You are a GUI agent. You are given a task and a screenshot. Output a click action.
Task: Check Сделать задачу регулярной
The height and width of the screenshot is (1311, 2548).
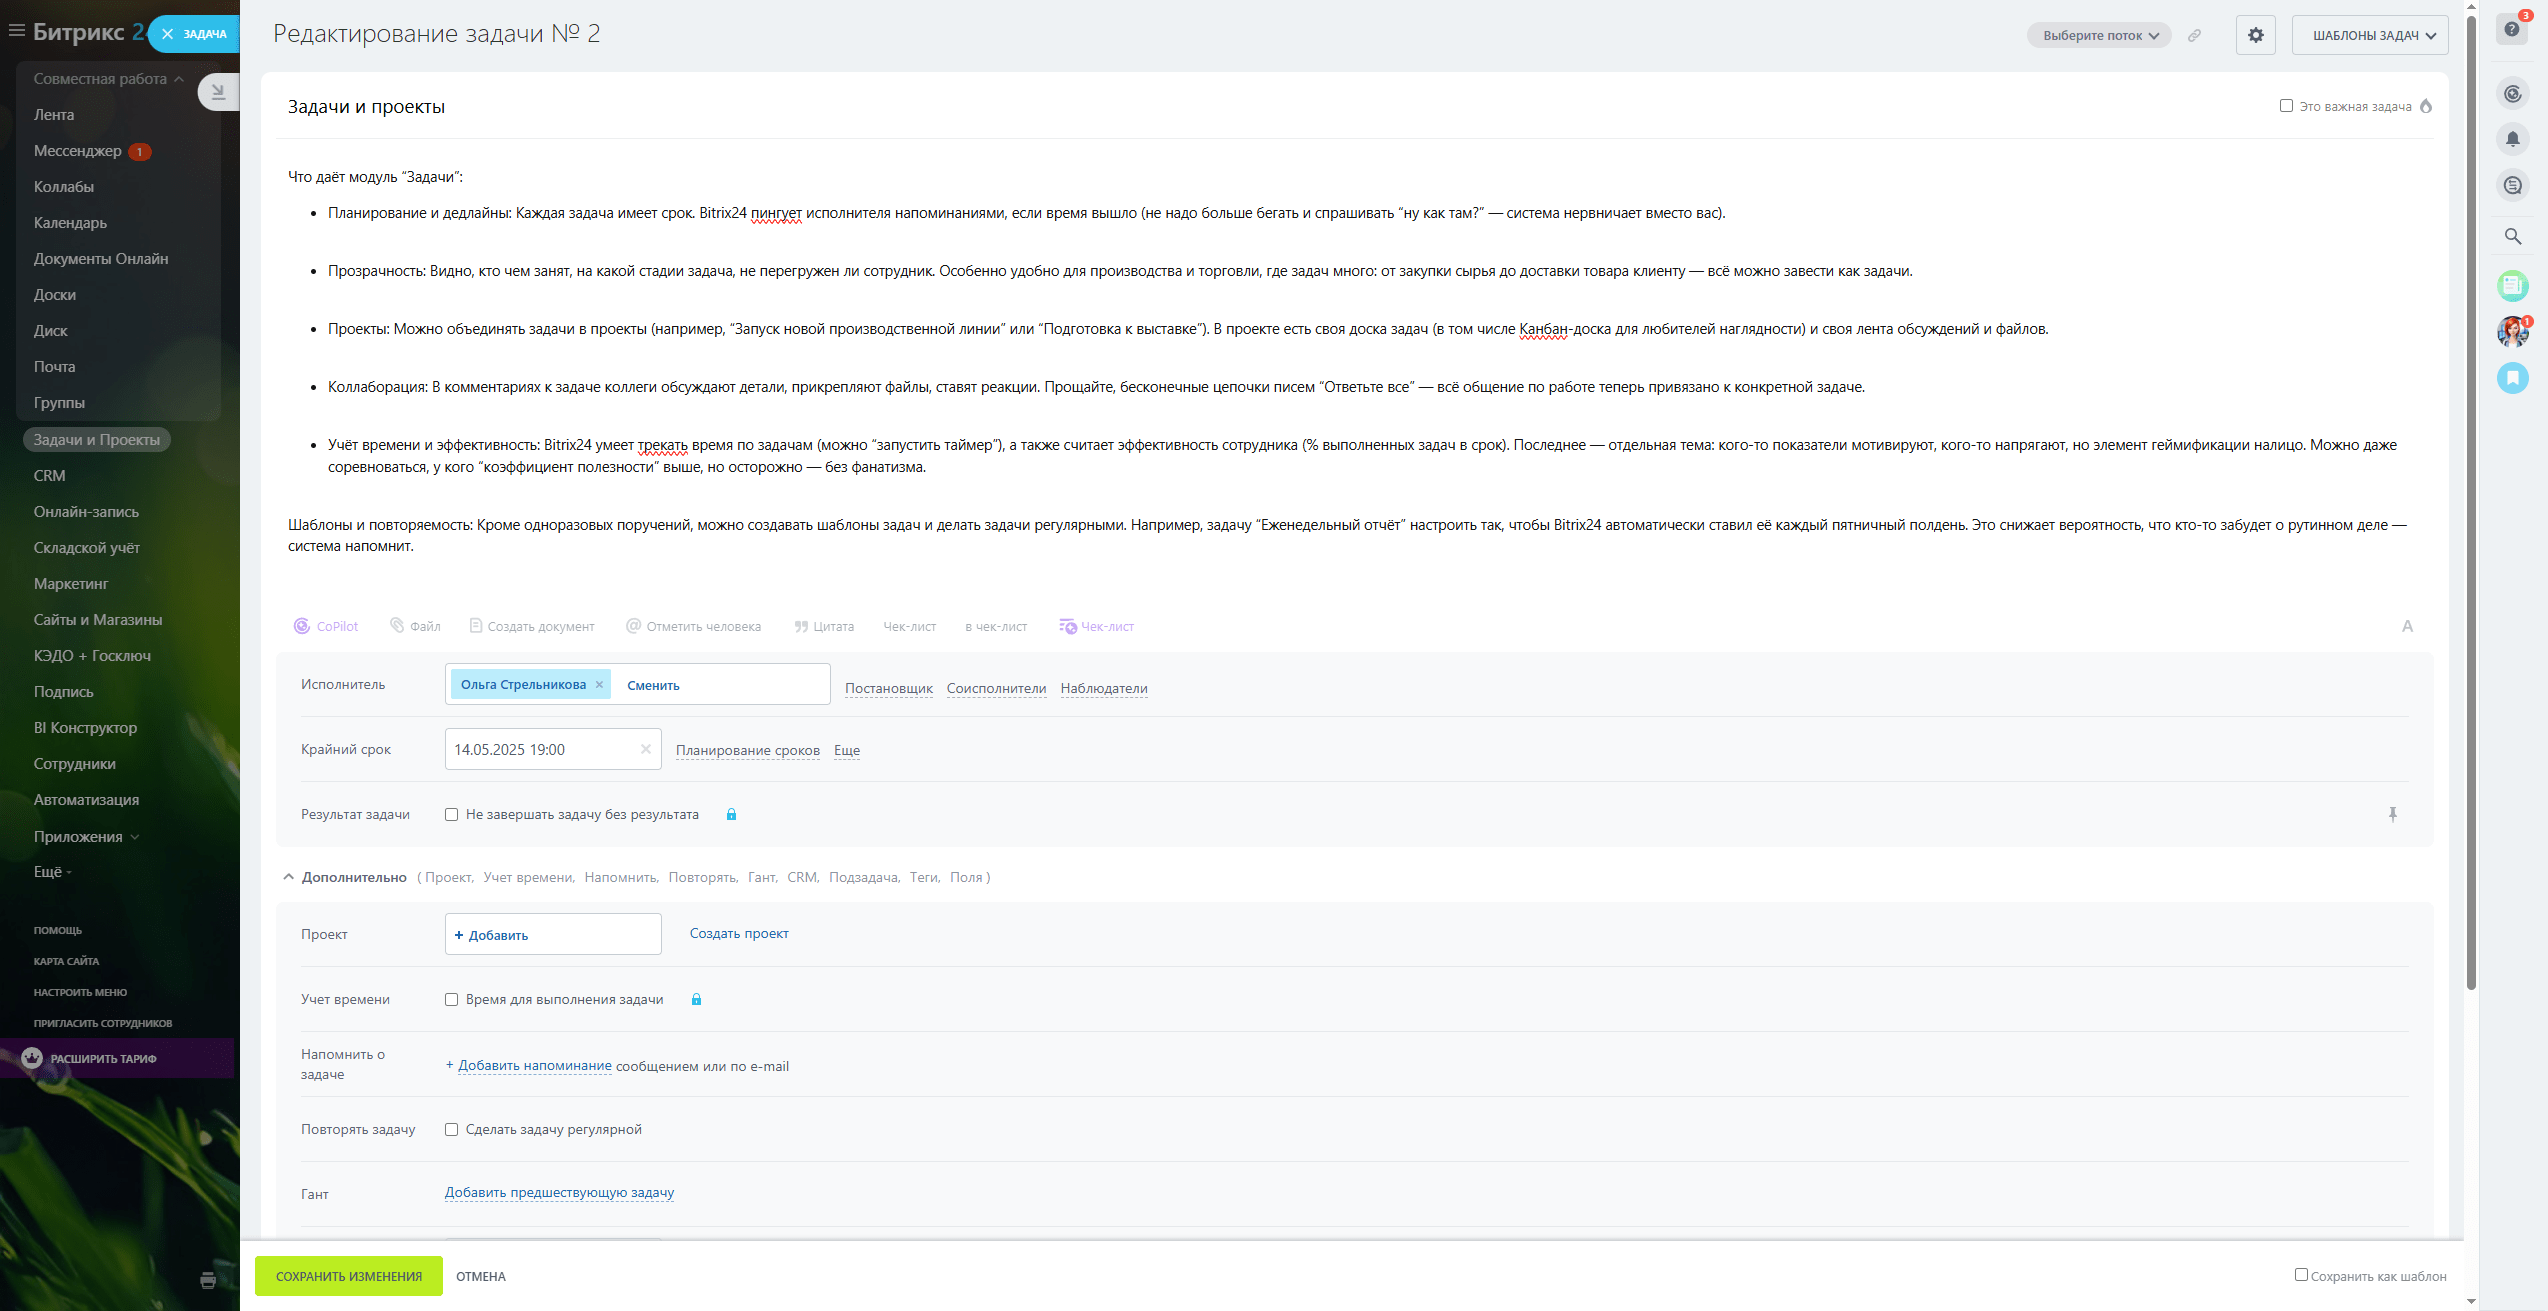(452, 1130)
